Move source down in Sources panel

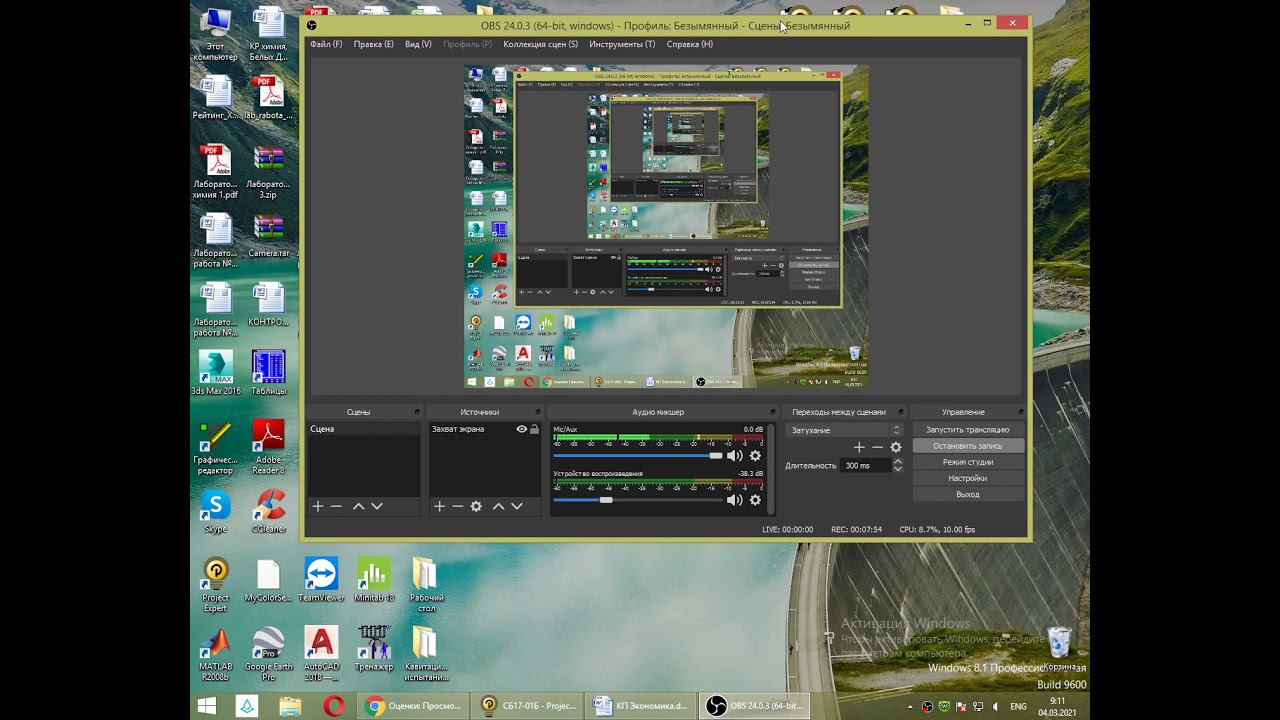point(517,506)
